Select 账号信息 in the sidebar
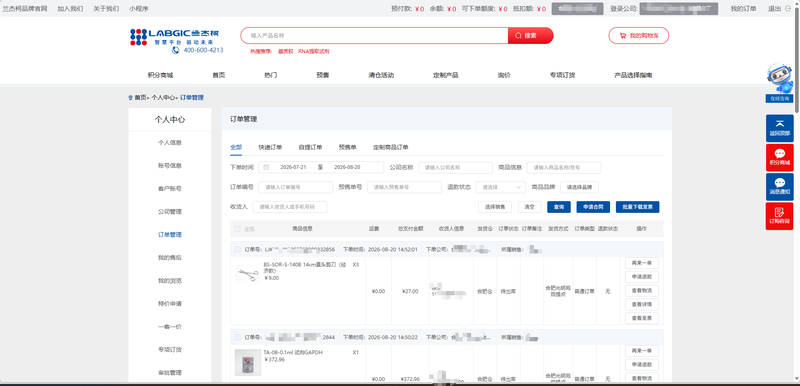The width and height of the screenshot is (800, 386). pyautogui.click(x=170, y=166)
